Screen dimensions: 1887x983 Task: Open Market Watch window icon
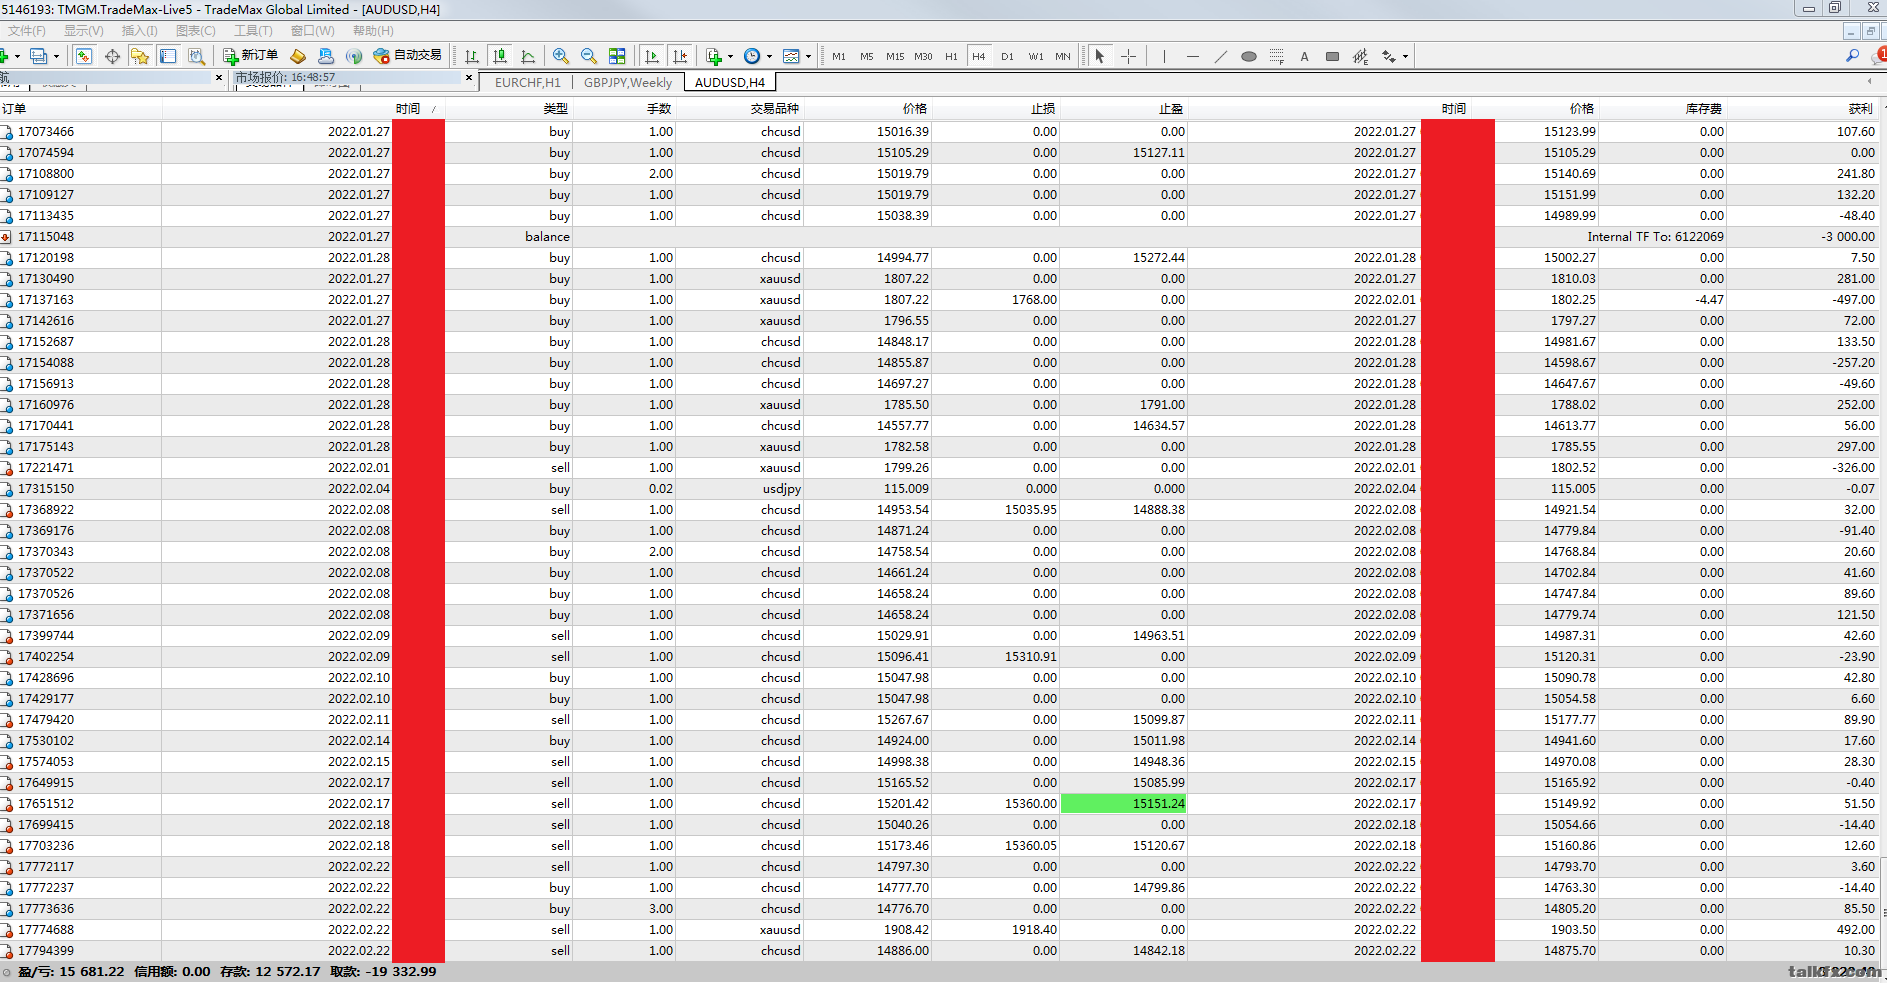[84, 56]
